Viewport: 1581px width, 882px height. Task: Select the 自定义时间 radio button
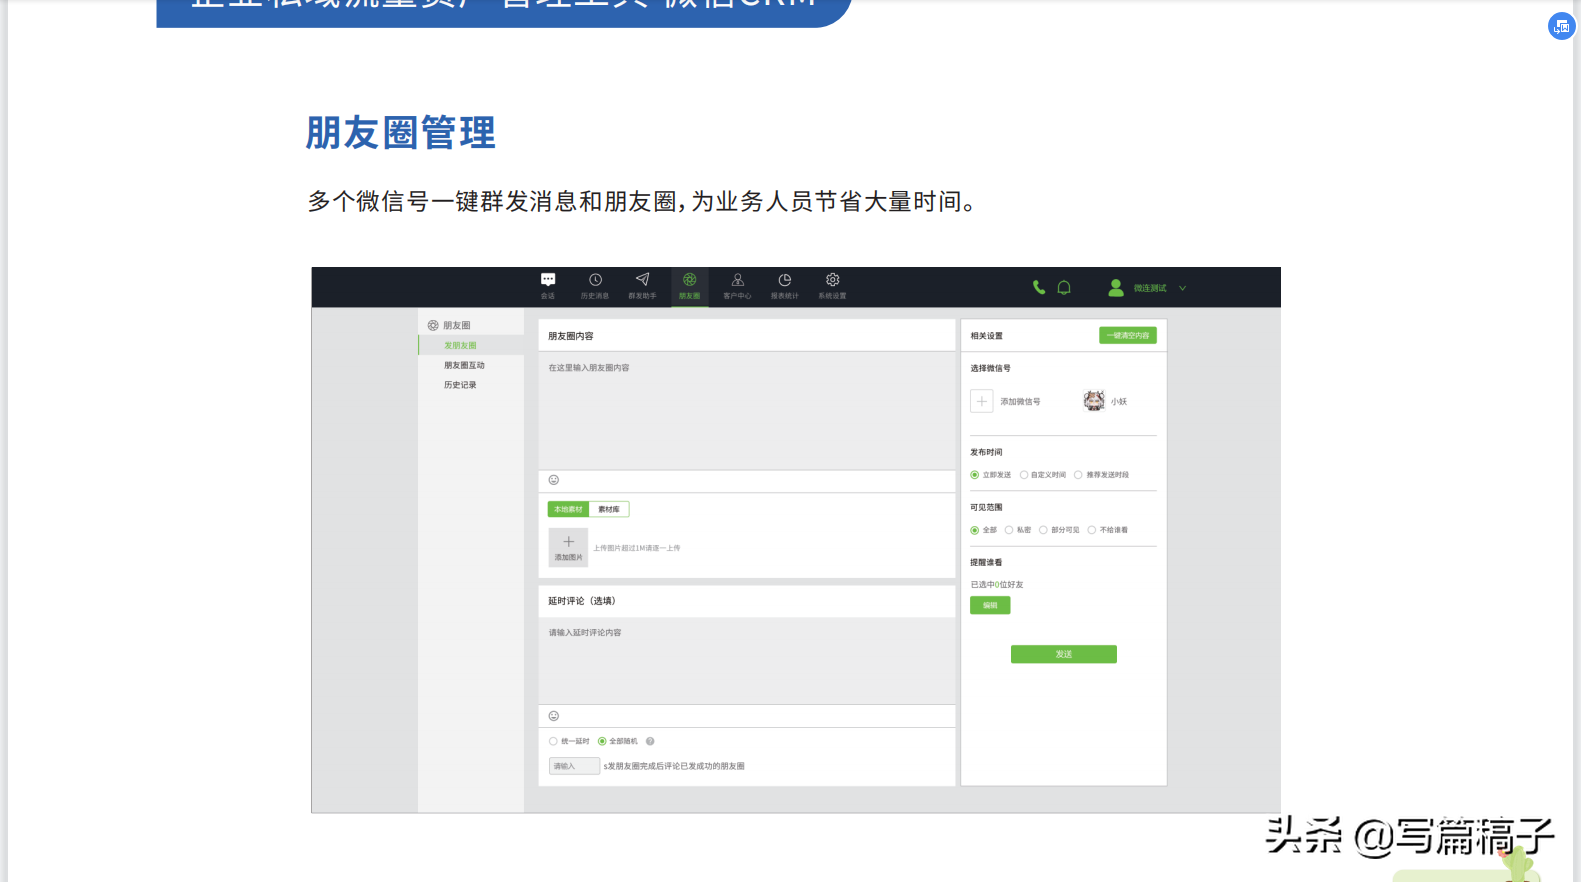coord(1024,475)
